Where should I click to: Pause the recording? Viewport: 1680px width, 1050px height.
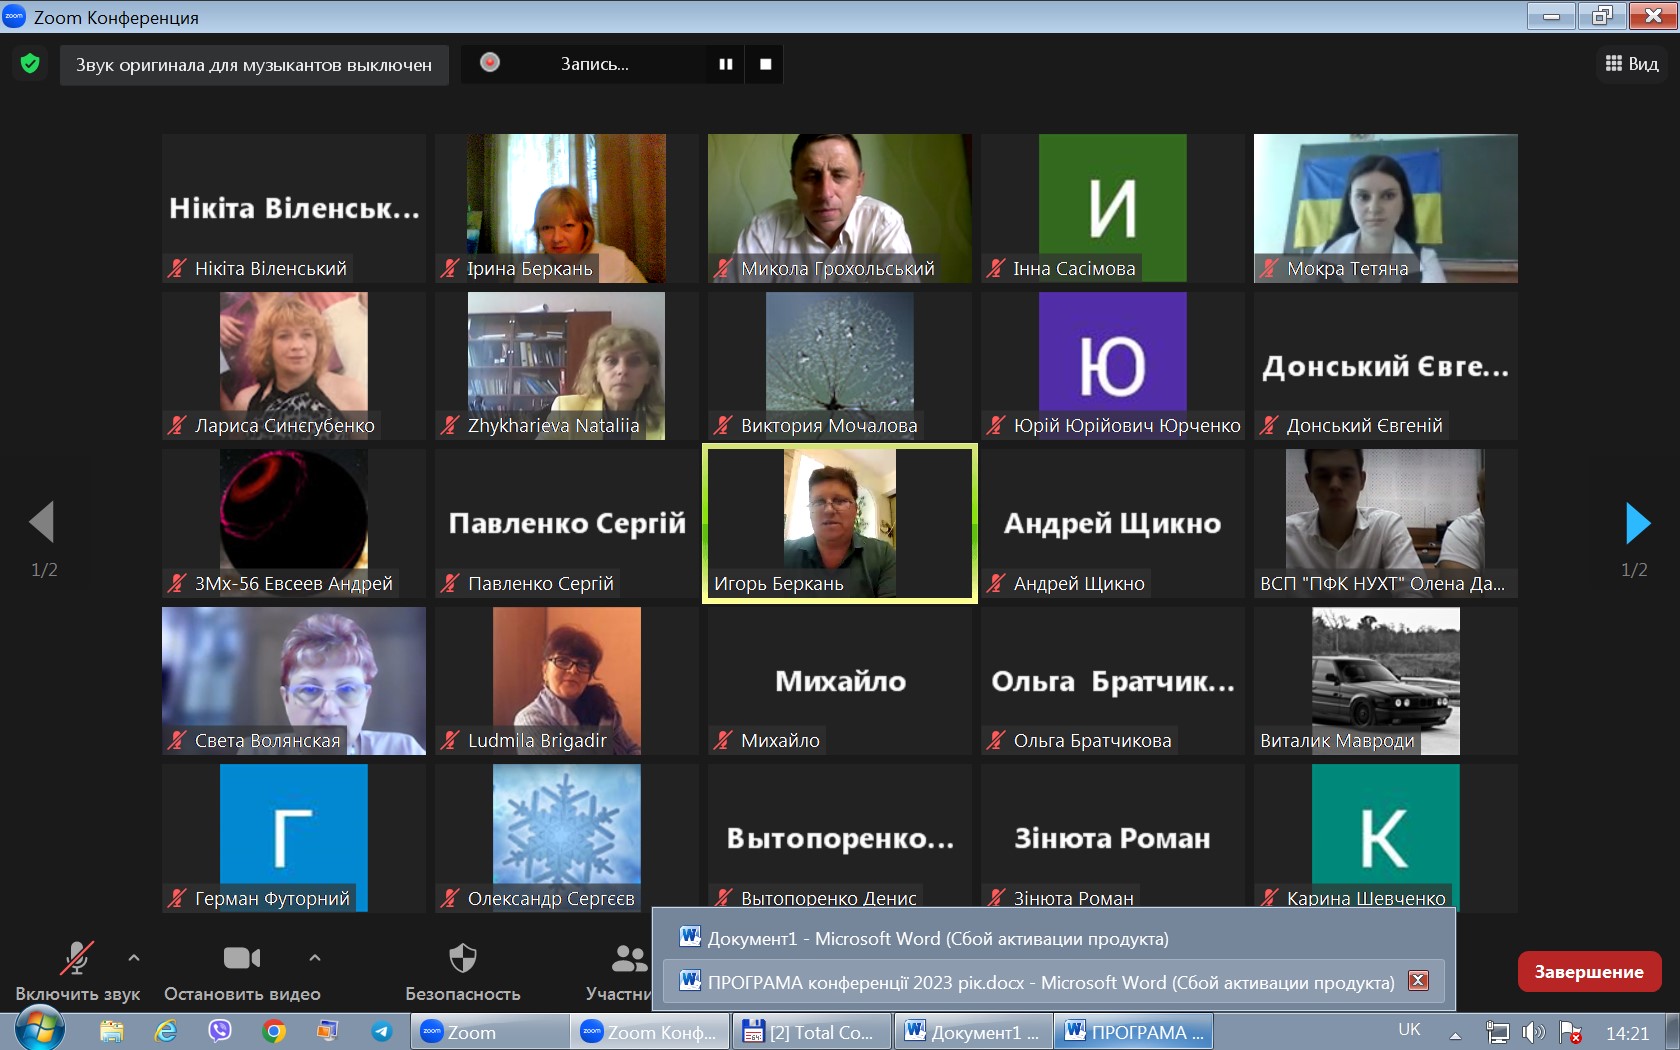click(726, 64)
